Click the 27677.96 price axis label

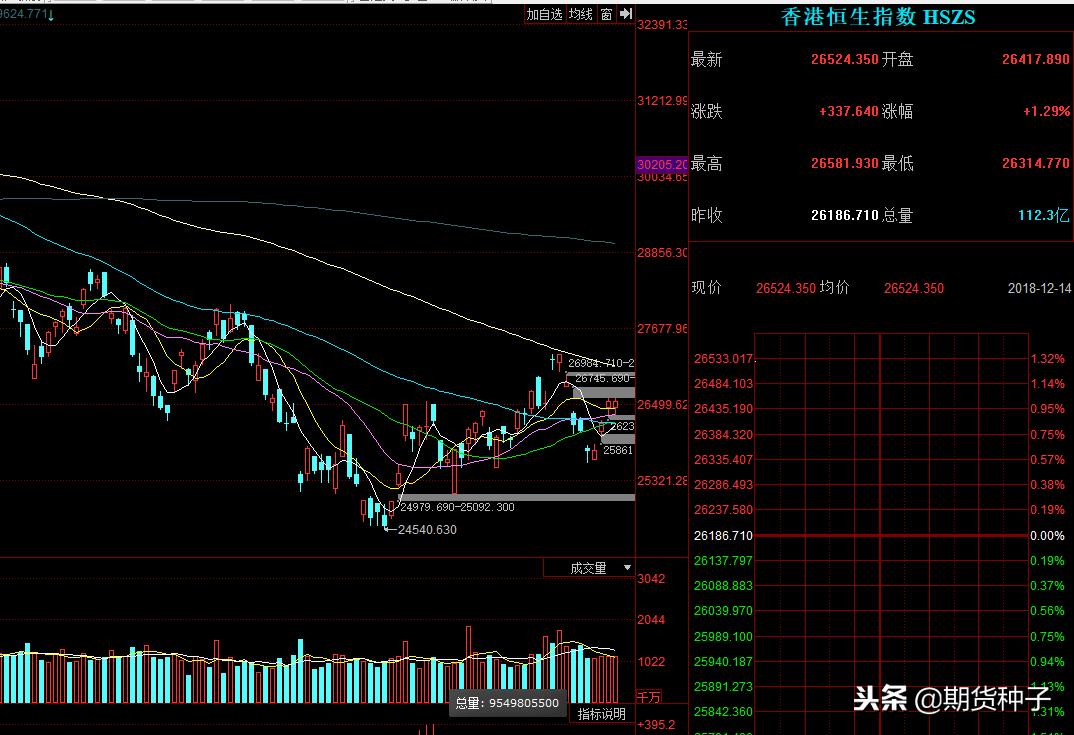[662, 329]
